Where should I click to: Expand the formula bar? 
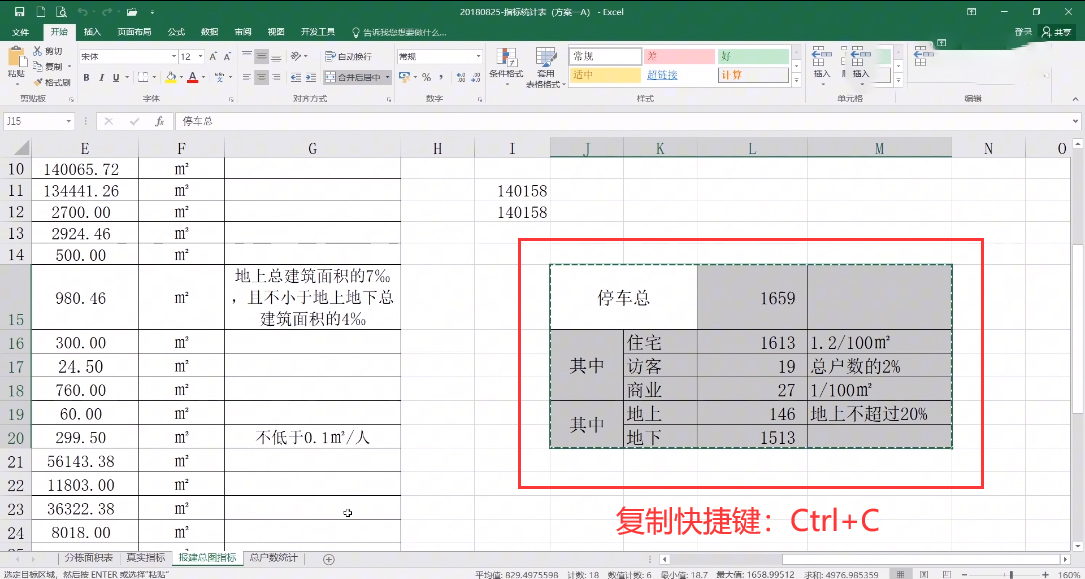pyautogui.click(x=1077, y=121)
